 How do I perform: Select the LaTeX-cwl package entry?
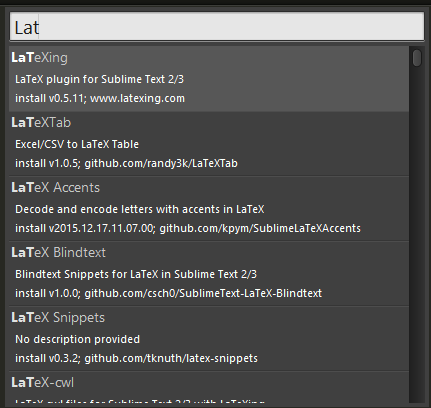[209, 387]
